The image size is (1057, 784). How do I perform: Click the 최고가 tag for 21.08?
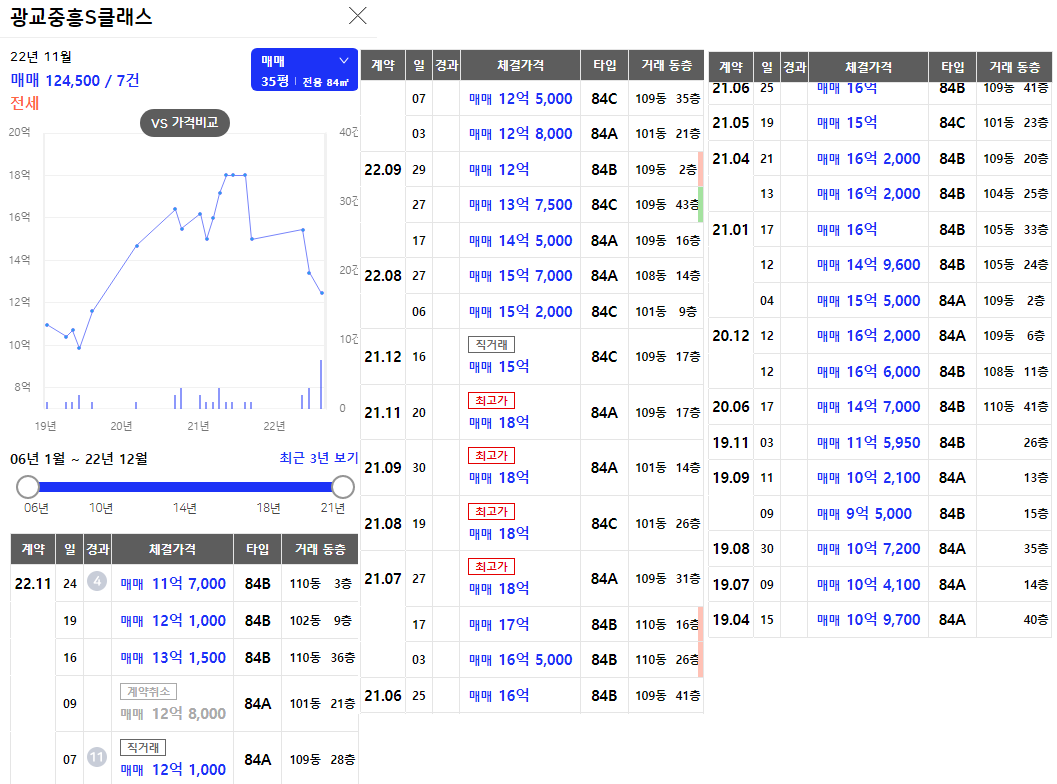tap(491, 512)
